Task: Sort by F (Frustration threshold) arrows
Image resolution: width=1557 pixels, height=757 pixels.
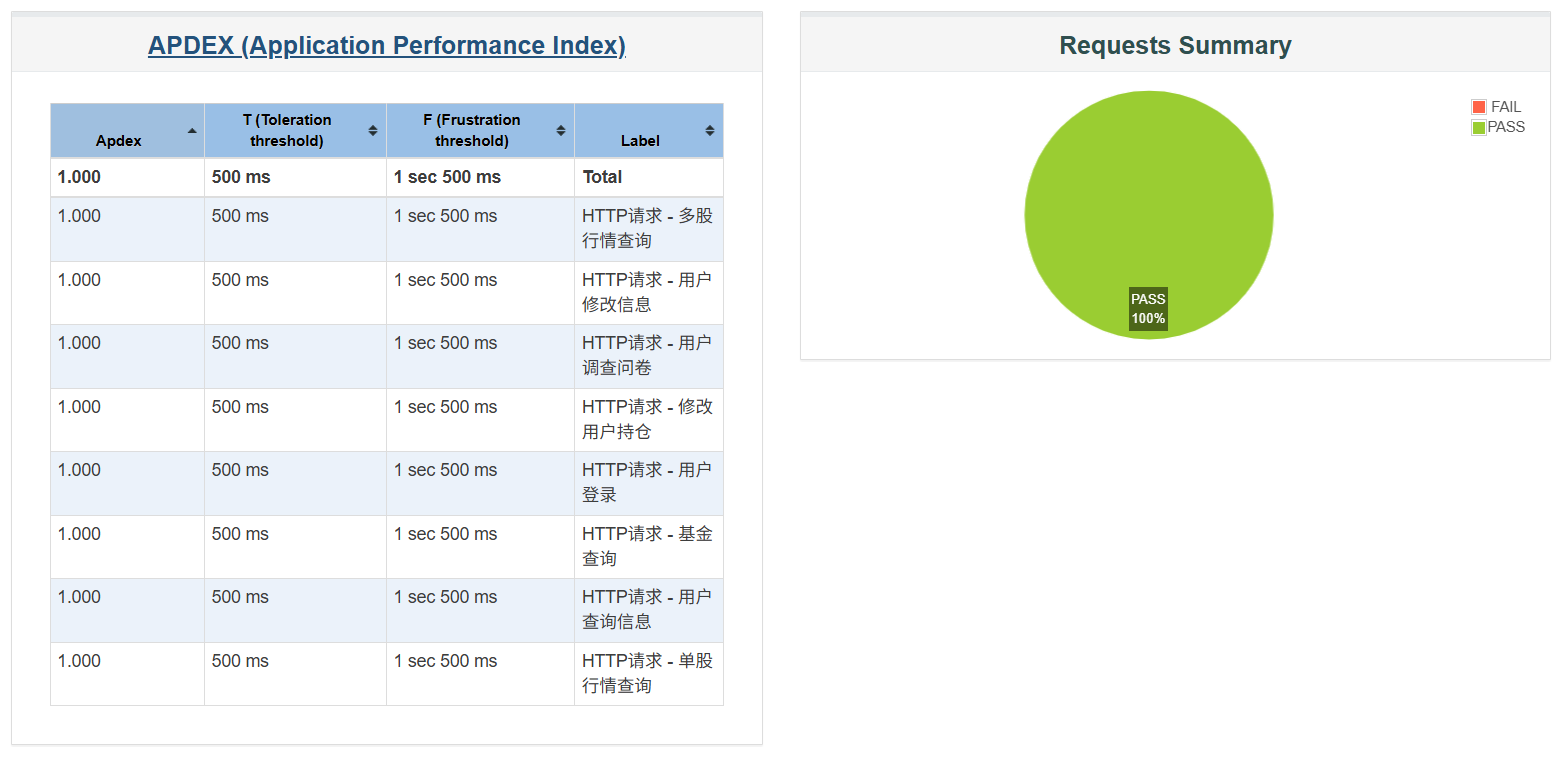Action: tap(561, 131)
